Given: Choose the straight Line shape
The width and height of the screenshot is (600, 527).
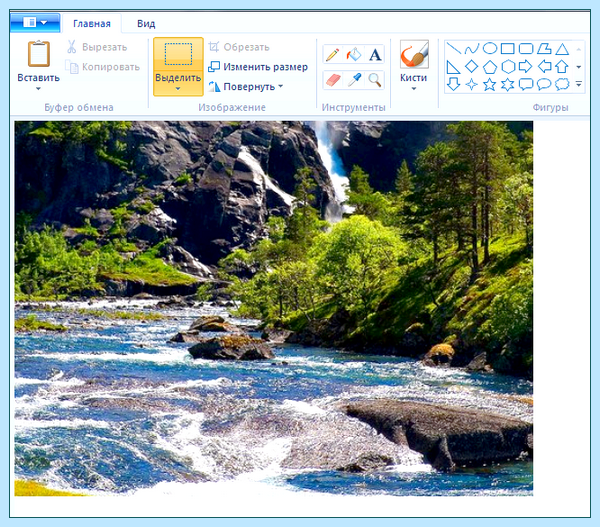Looking at the screenshot, I should (x=454, y=49).
